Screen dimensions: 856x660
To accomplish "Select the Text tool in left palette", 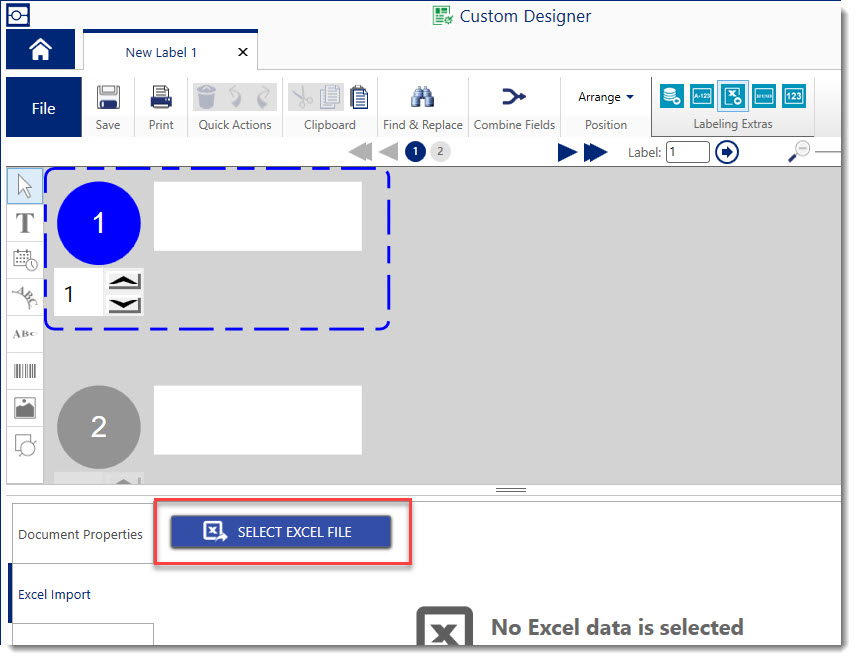I will 25,223.
